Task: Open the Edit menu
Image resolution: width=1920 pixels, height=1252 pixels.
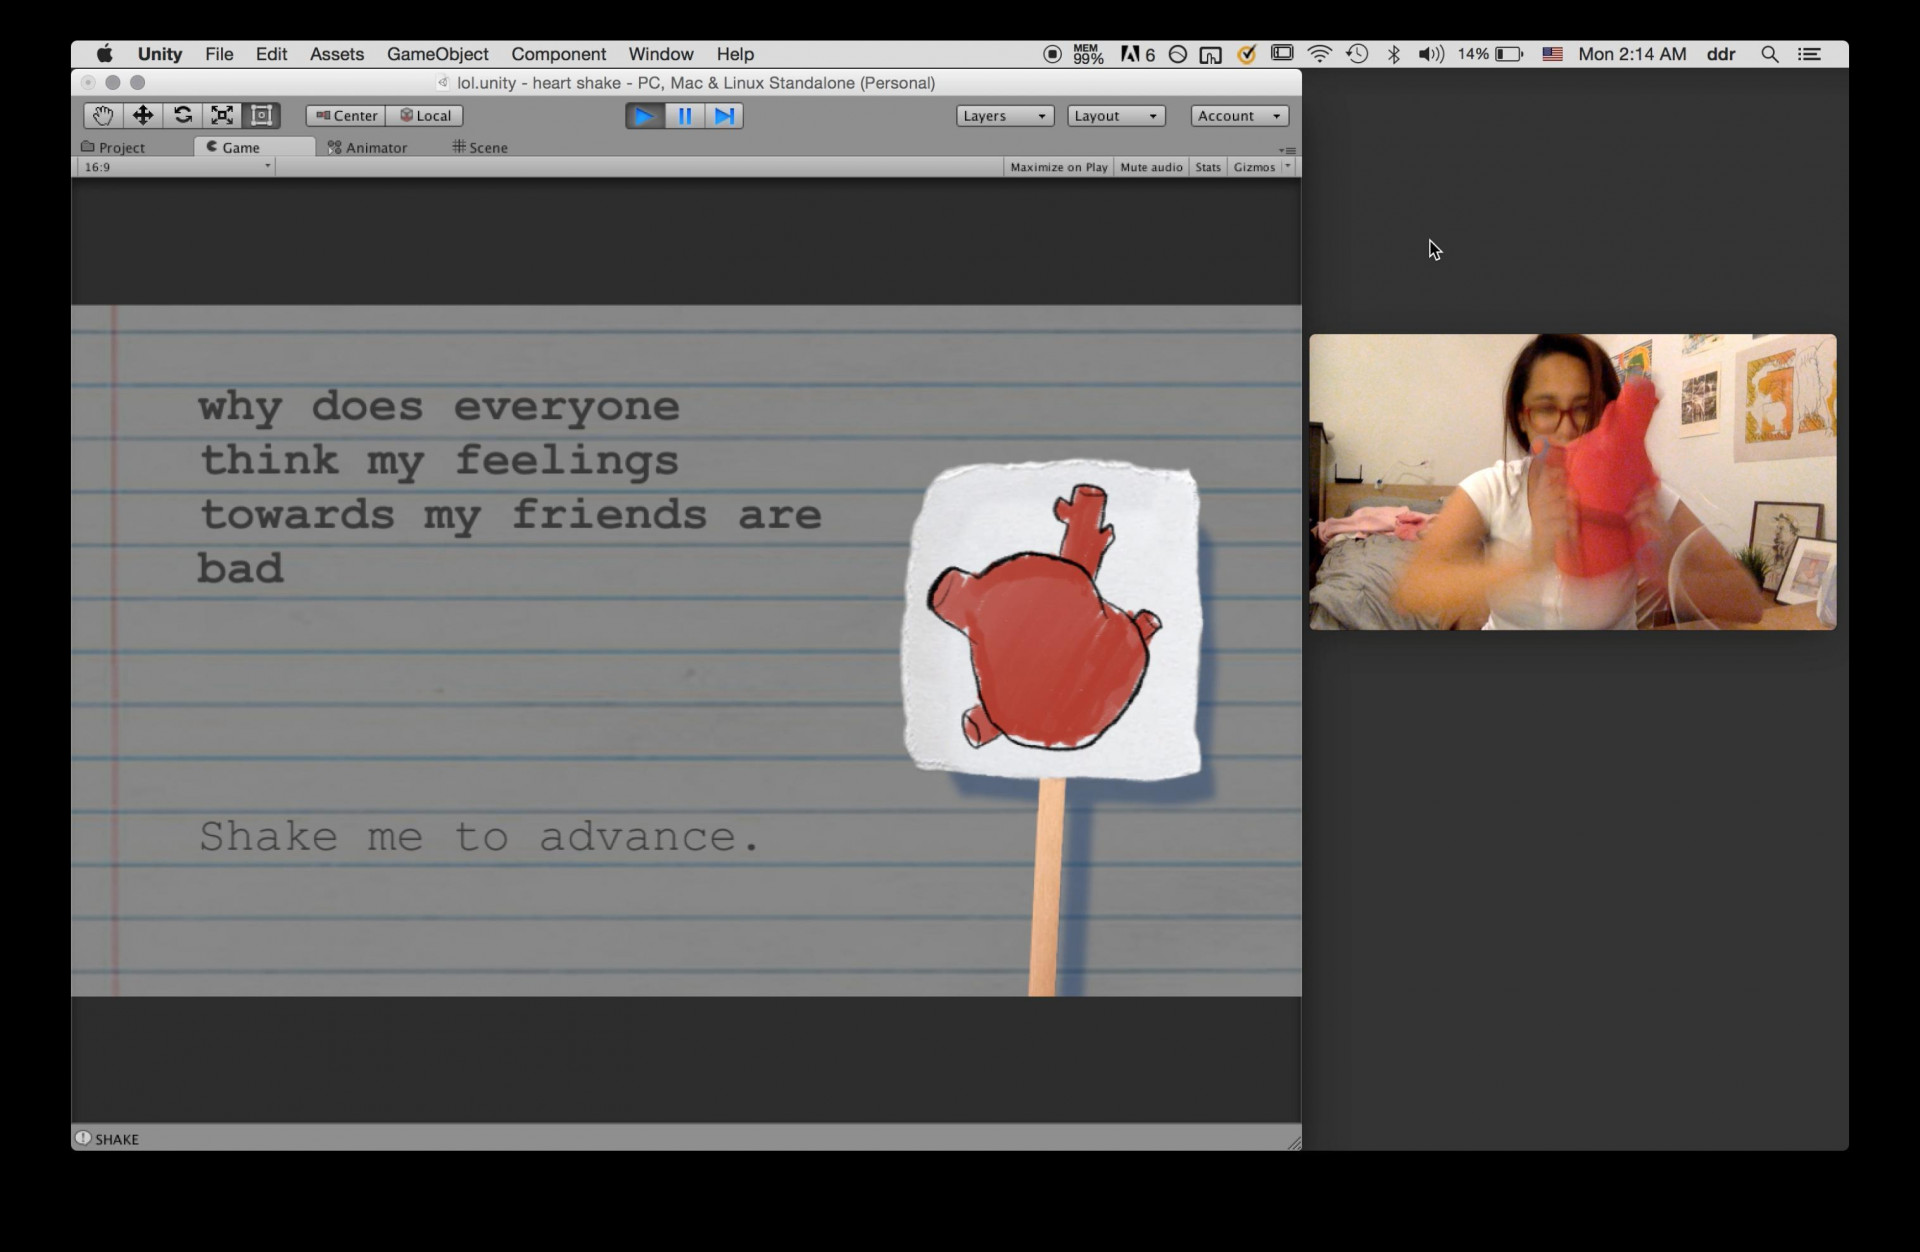Action: (x=271, y=54)
